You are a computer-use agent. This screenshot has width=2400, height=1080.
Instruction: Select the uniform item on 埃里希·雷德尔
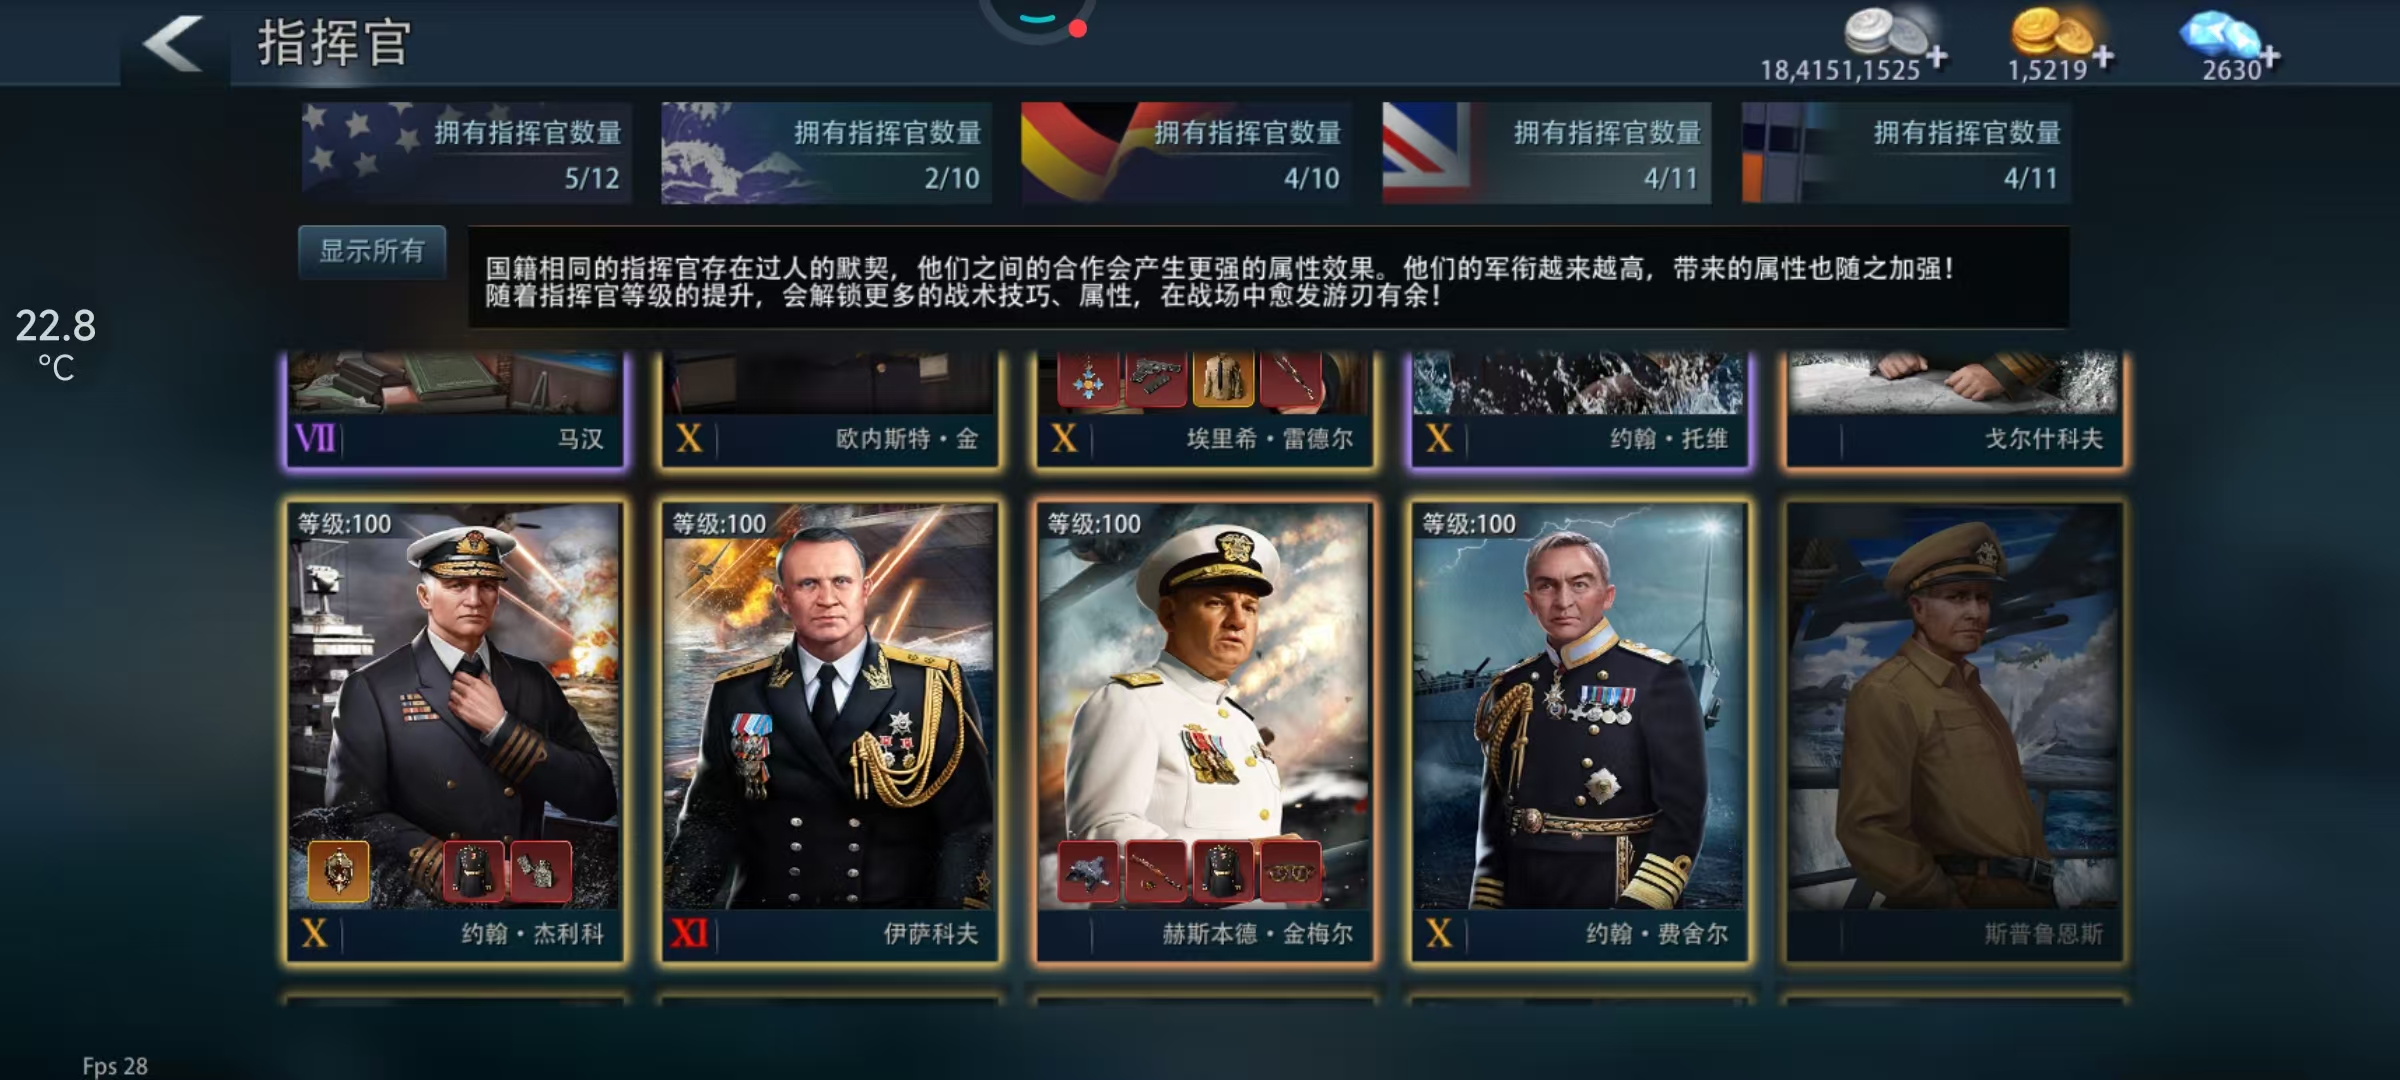coord(1223,379)
